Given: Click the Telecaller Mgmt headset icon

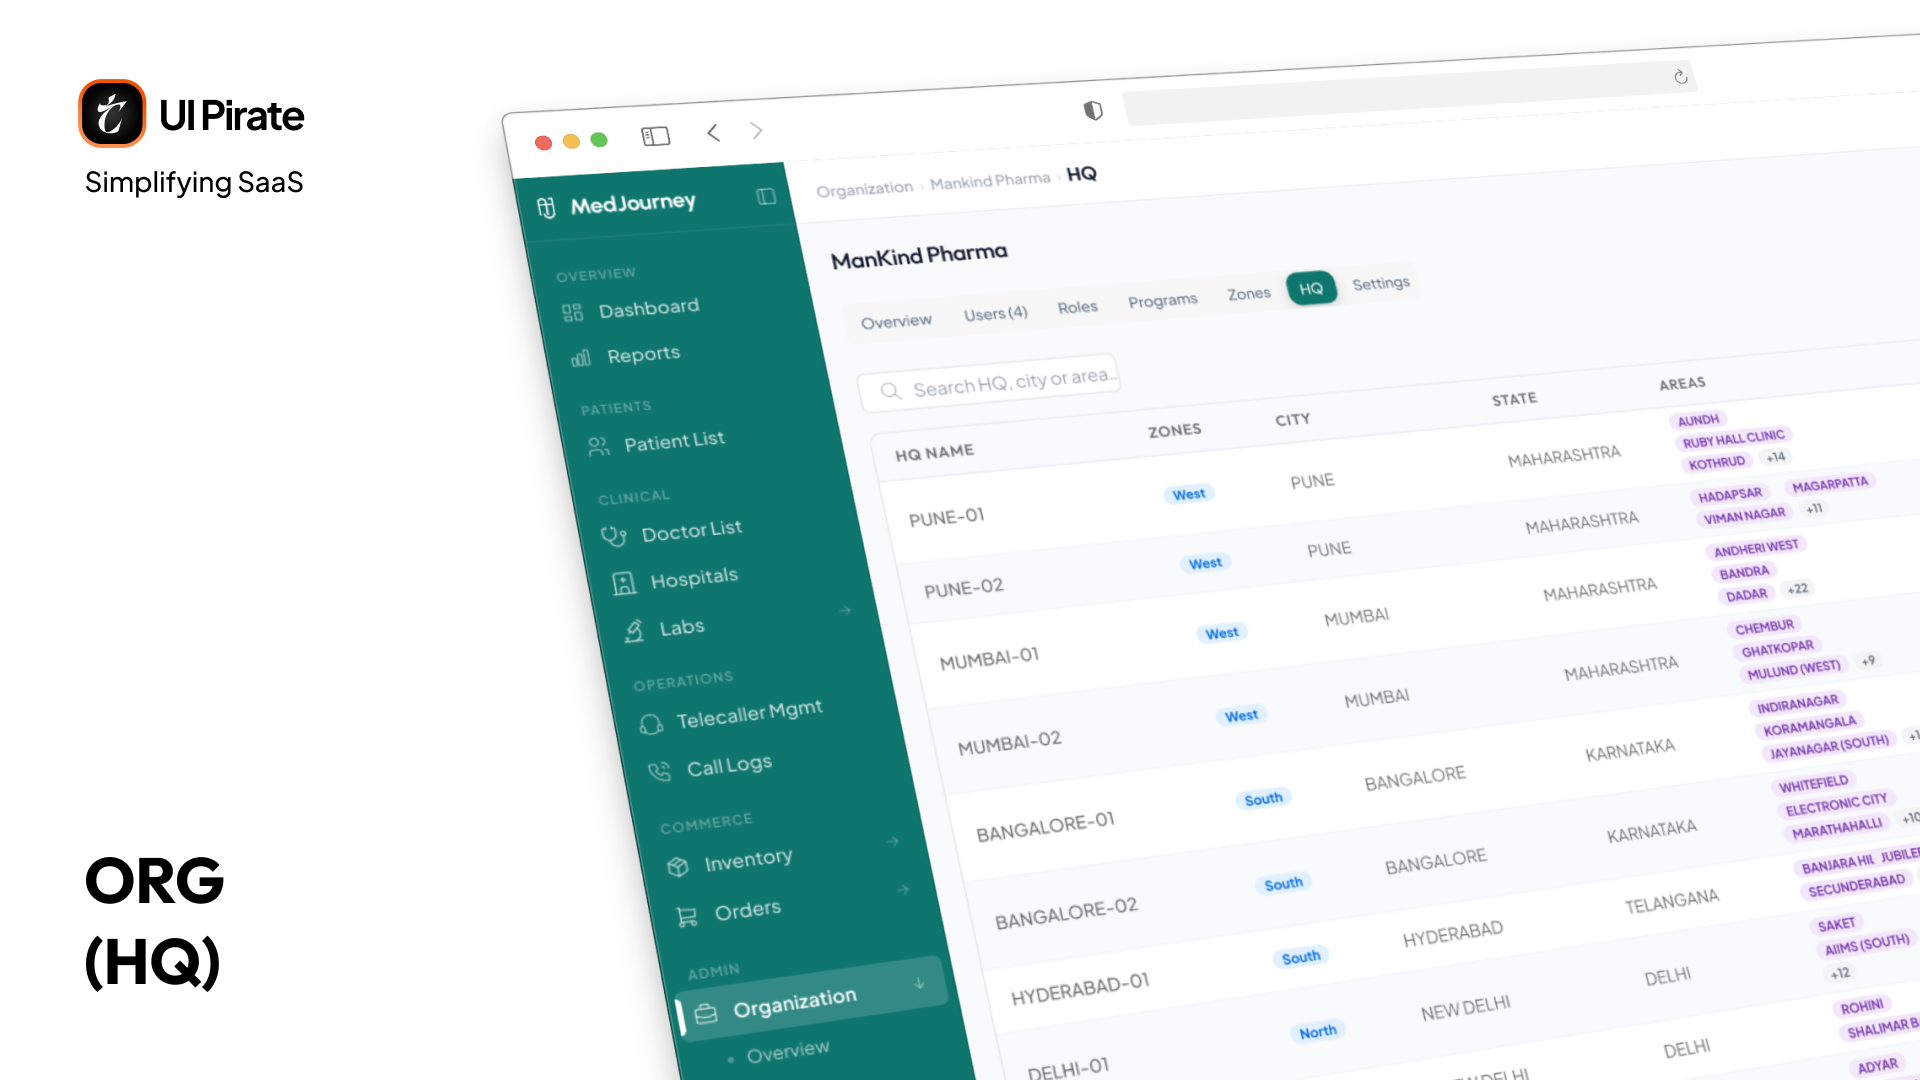Looking at the screenshot, I should coord(651,724).
